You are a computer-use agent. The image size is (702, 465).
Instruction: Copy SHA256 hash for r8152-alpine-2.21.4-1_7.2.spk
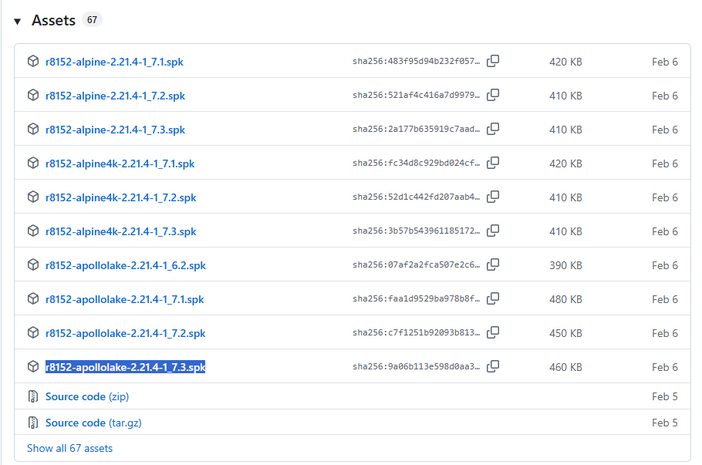(492, 96)
